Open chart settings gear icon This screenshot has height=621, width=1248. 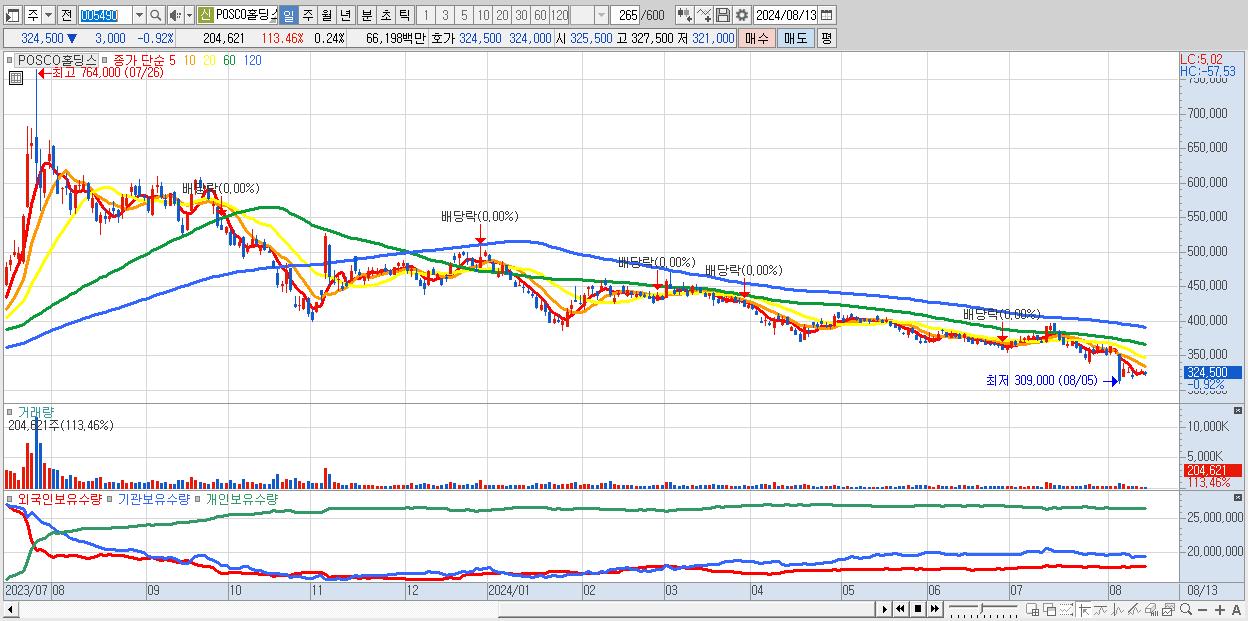[741, 15]
